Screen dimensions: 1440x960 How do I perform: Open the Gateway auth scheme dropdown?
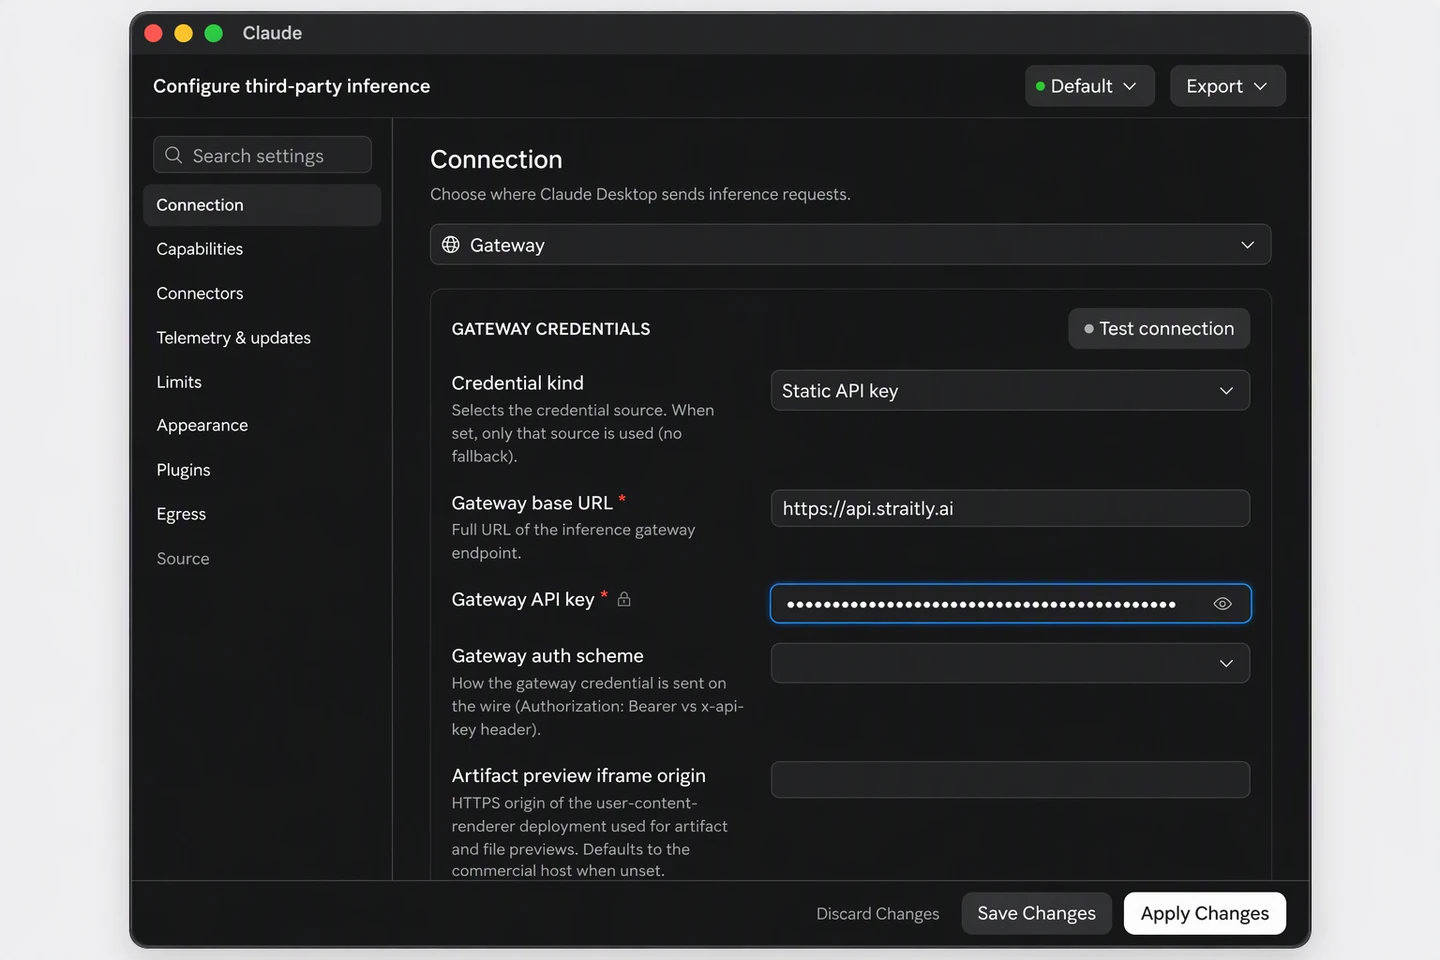tap(1010, 663)
